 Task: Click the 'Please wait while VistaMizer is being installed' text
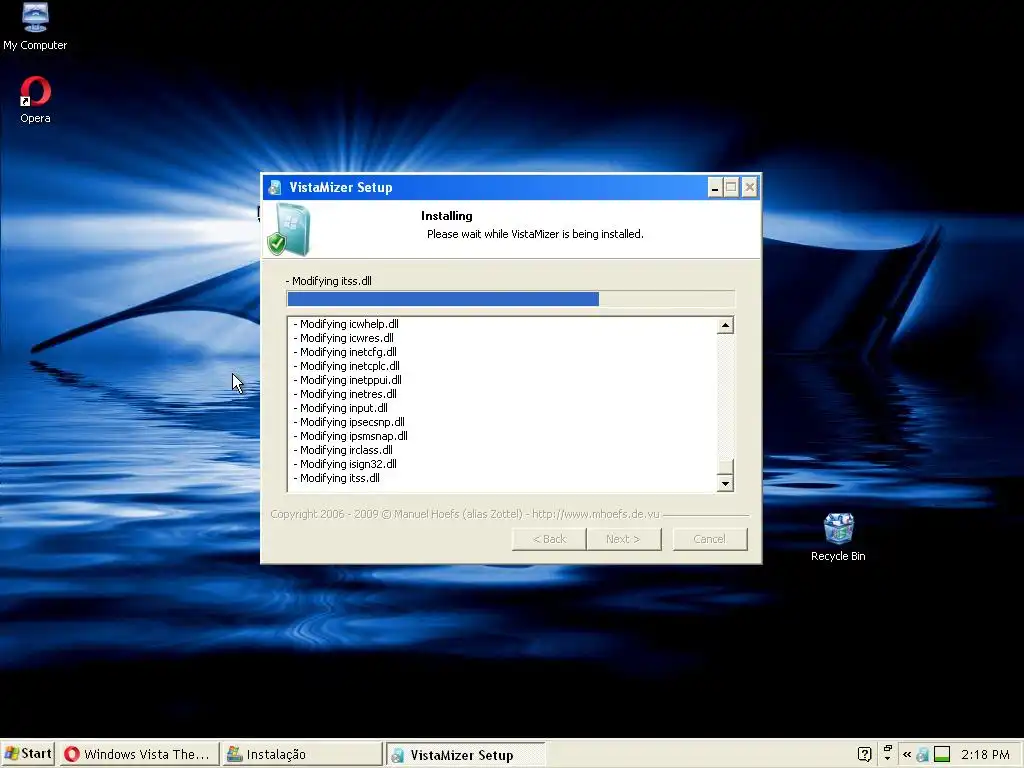pos(536,234)
